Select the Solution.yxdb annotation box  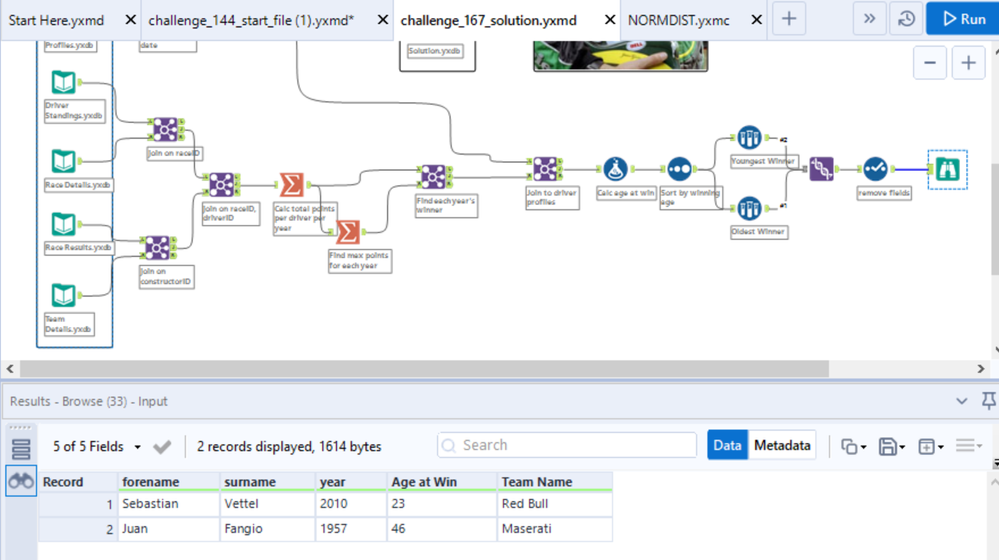tap(435, 51)
